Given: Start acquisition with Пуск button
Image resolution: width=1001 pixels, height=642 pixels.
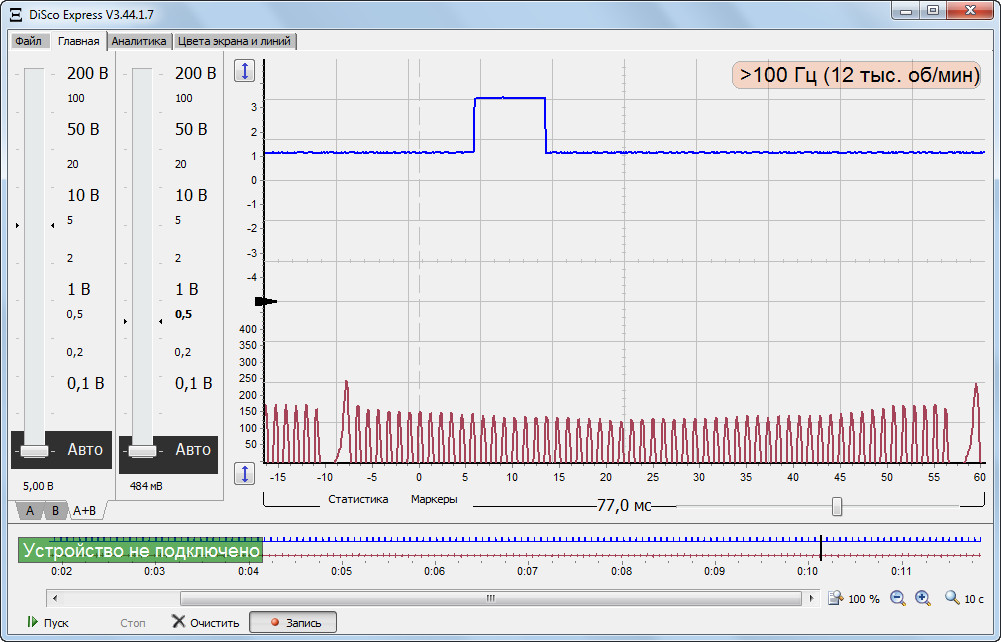Looking at the screenshot, I should point(48,622).
